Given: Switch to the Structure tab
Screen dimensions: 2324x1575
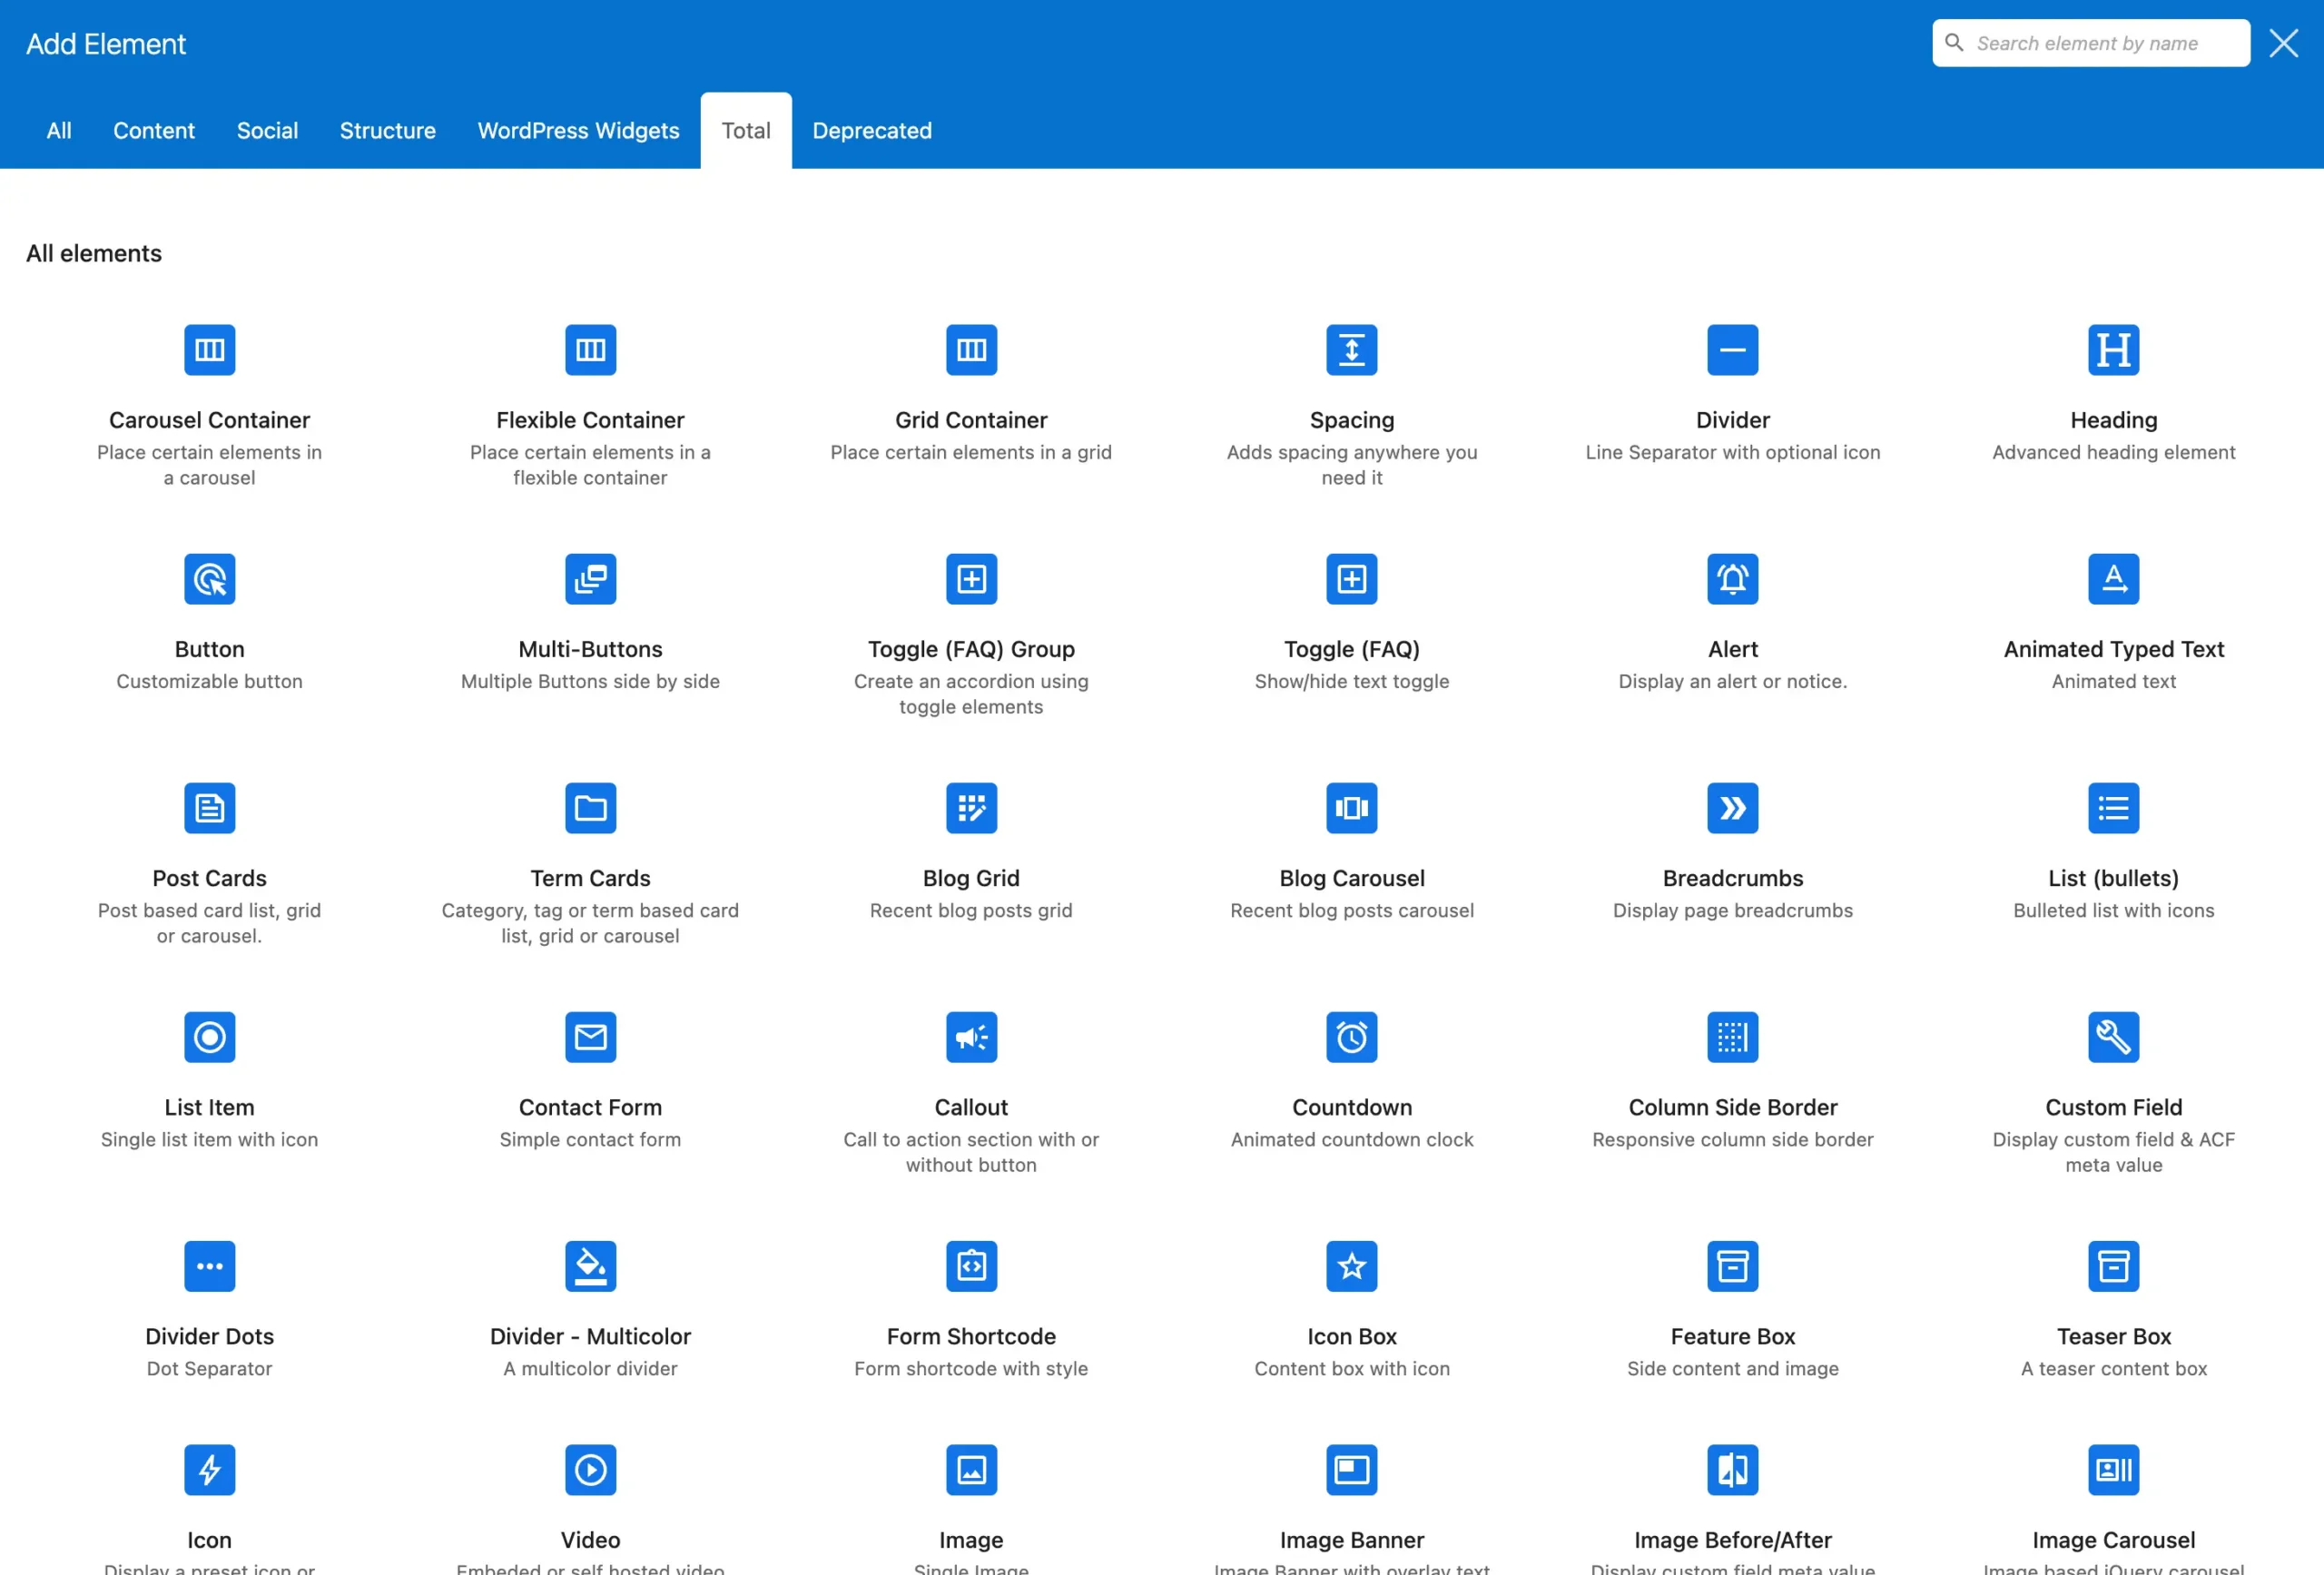Looking at the screenshot, I should click(387, 130).
